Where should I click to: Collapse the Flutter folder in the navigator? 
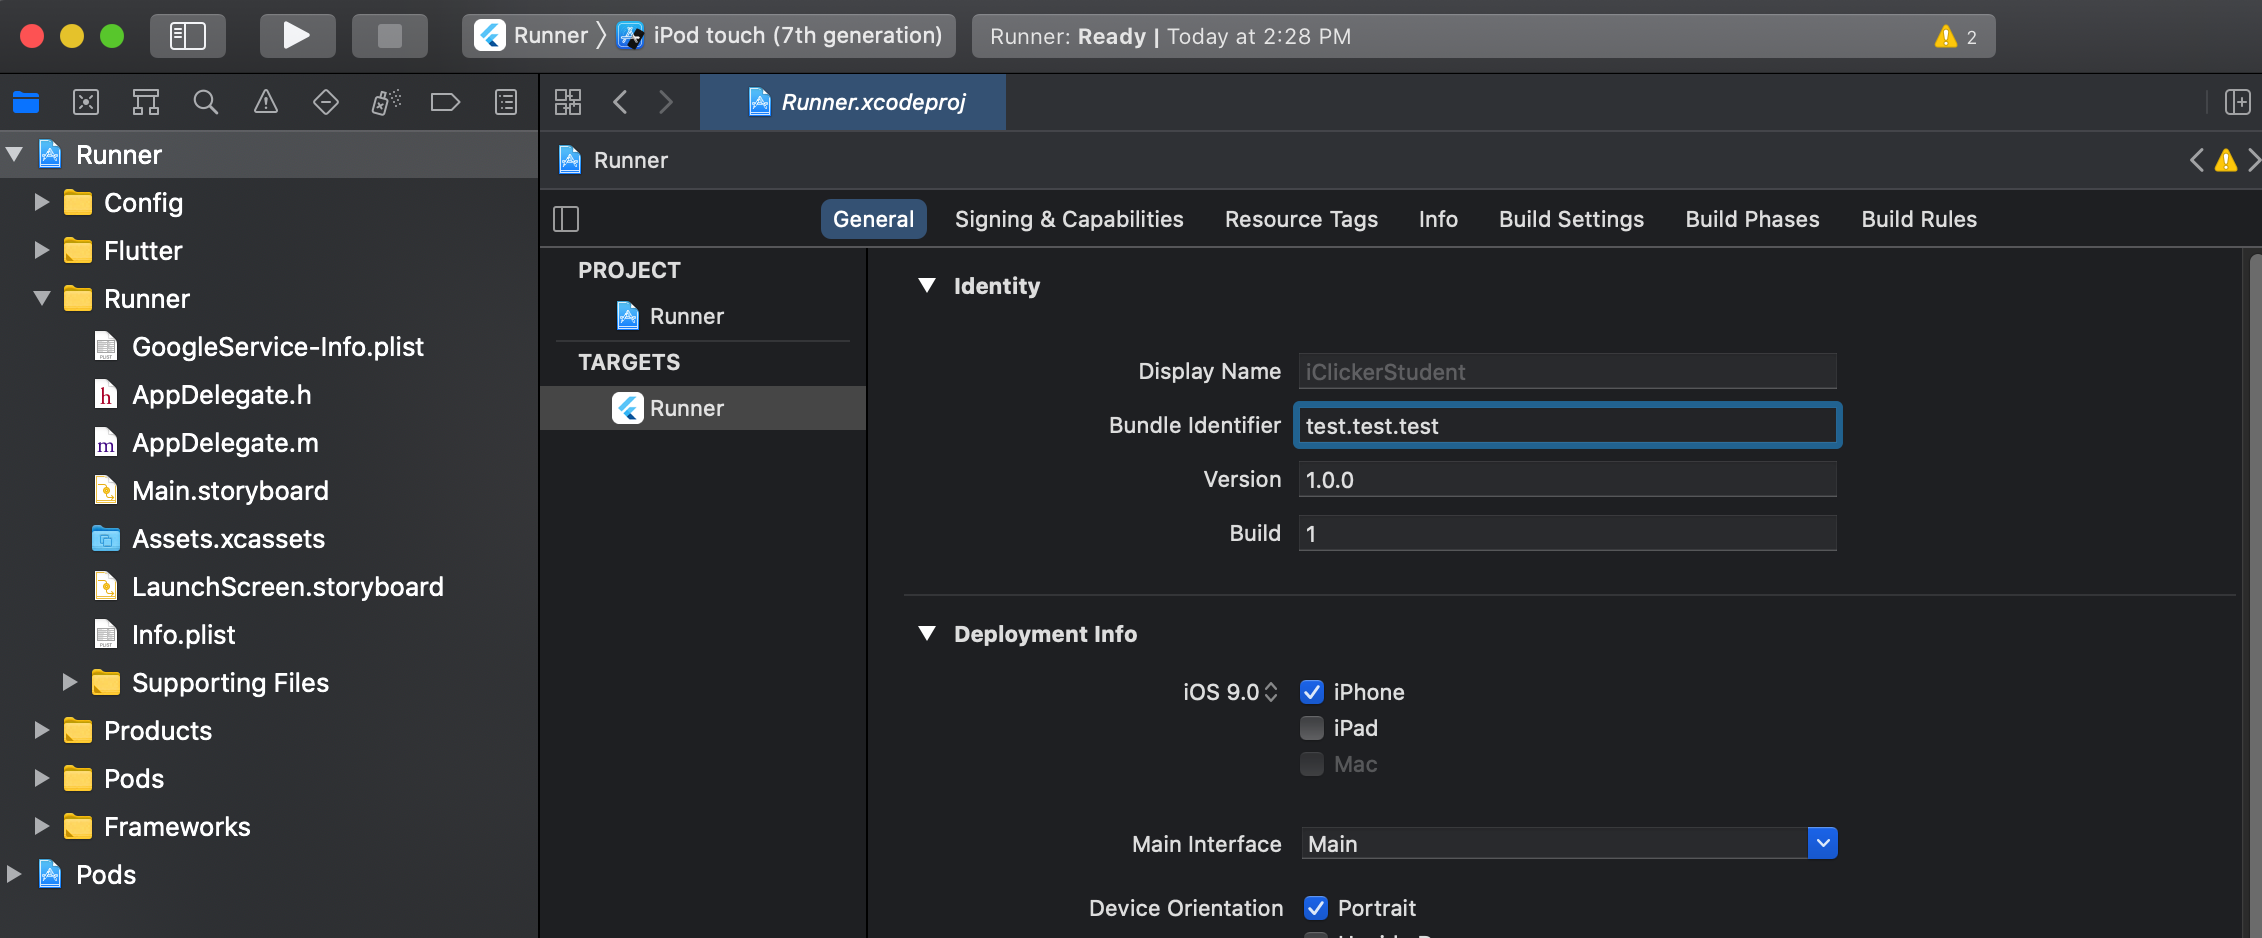click(x=42, y=251)
